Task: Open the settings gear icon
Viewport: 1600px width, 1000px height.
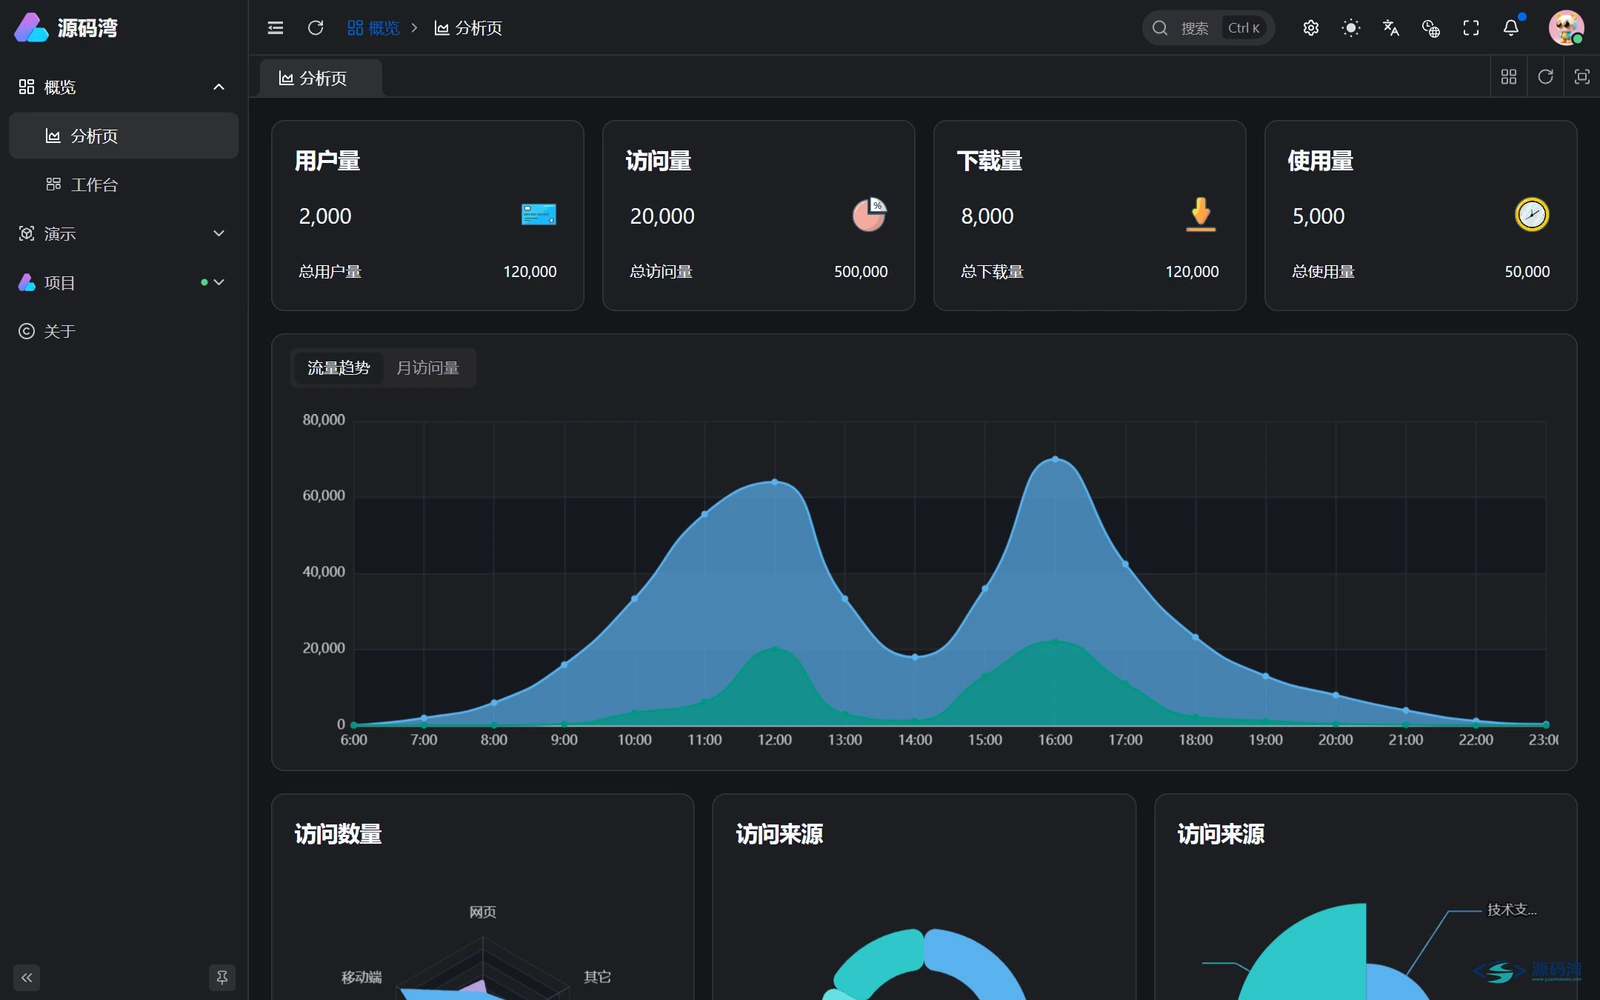Action: (1311, 28)
